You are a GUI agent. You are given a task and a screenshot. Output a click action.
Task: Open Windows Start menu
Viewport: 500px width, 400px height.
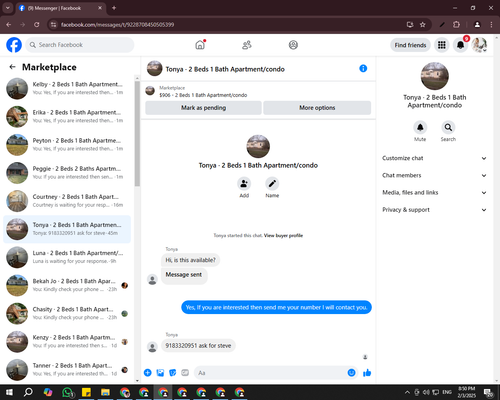click(9, 392)
